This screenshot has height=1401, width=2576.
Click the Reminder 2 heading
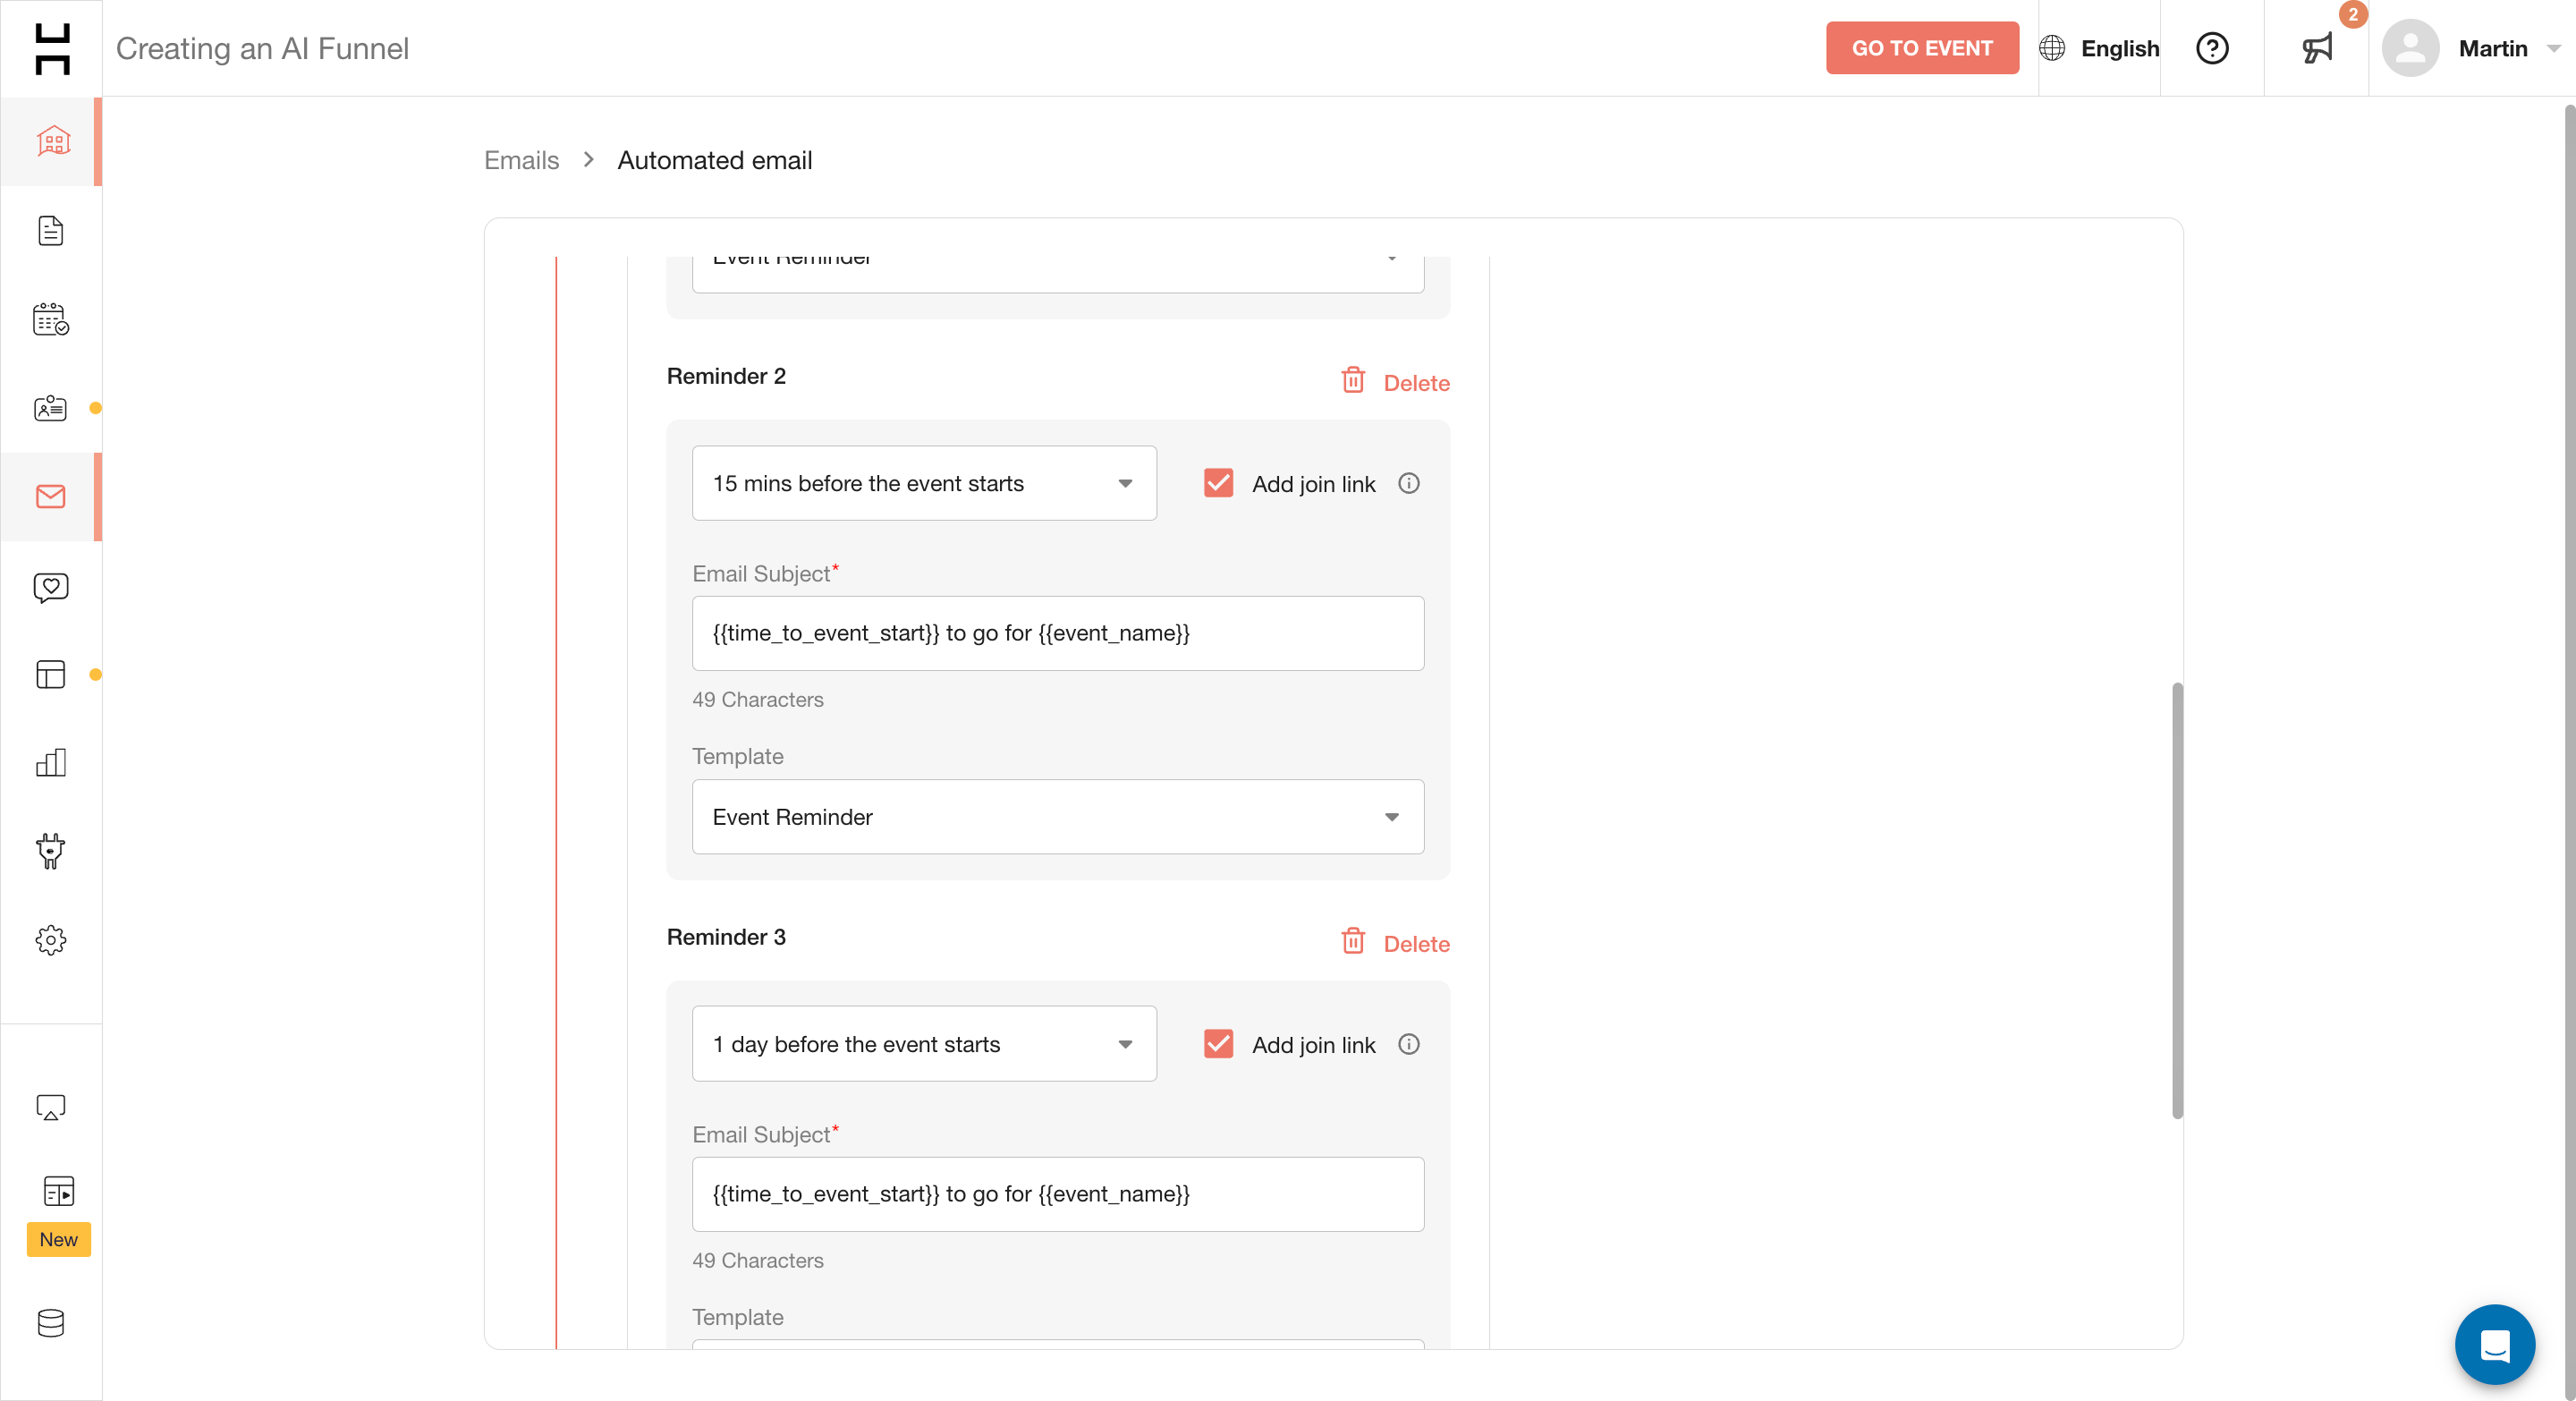click(726, 376)
